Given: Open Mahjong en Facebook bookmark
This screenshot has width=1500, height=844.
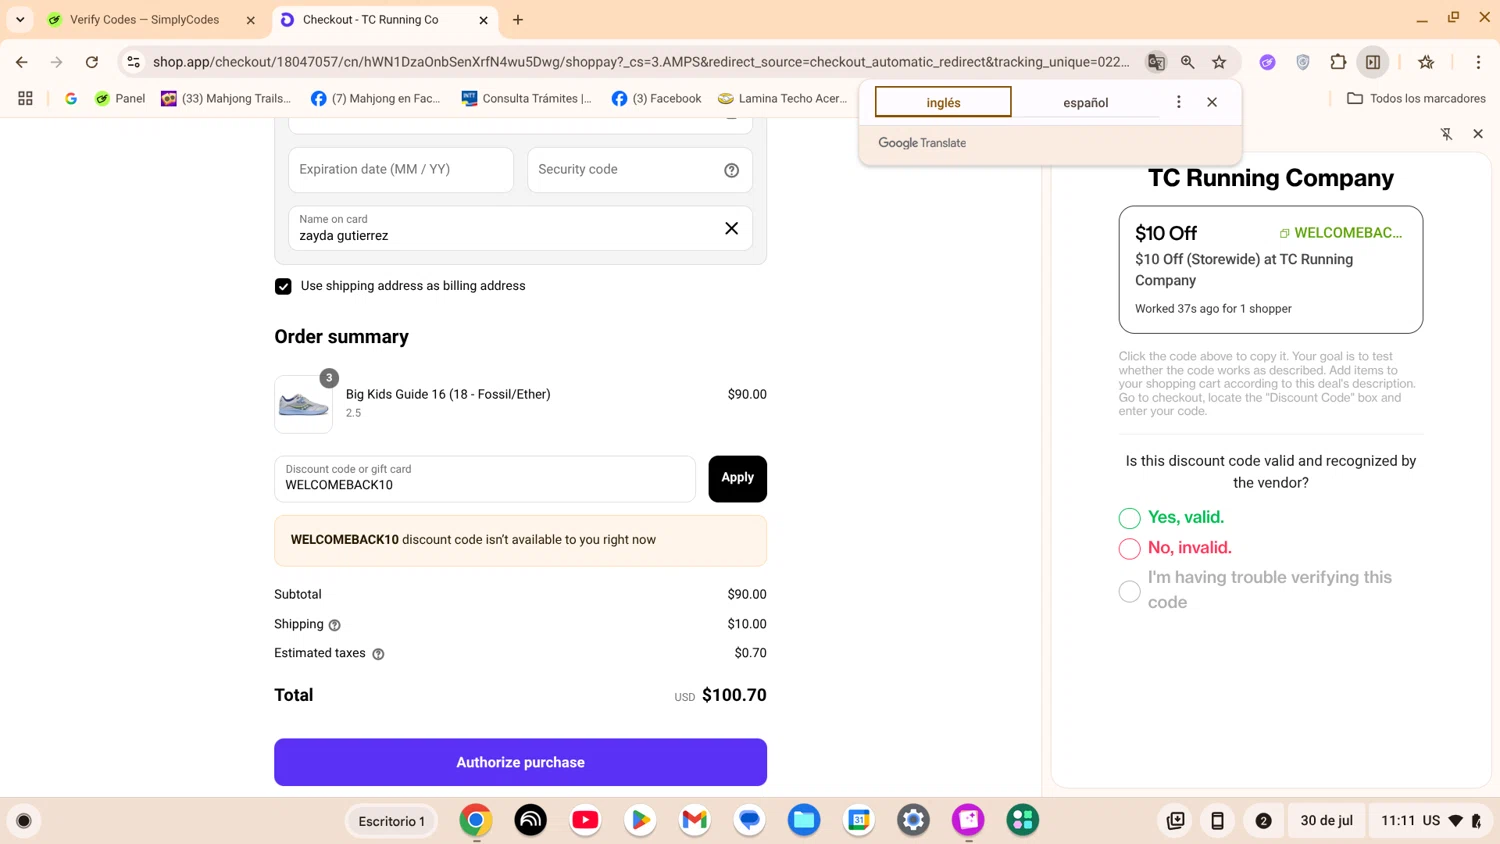Looking at the screenshot, I should [x=376, y=98].
